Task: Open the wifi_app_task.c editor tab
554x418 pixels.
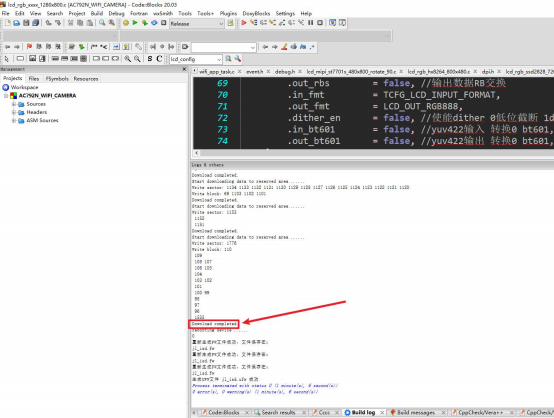Action: (x=217, y=72)
